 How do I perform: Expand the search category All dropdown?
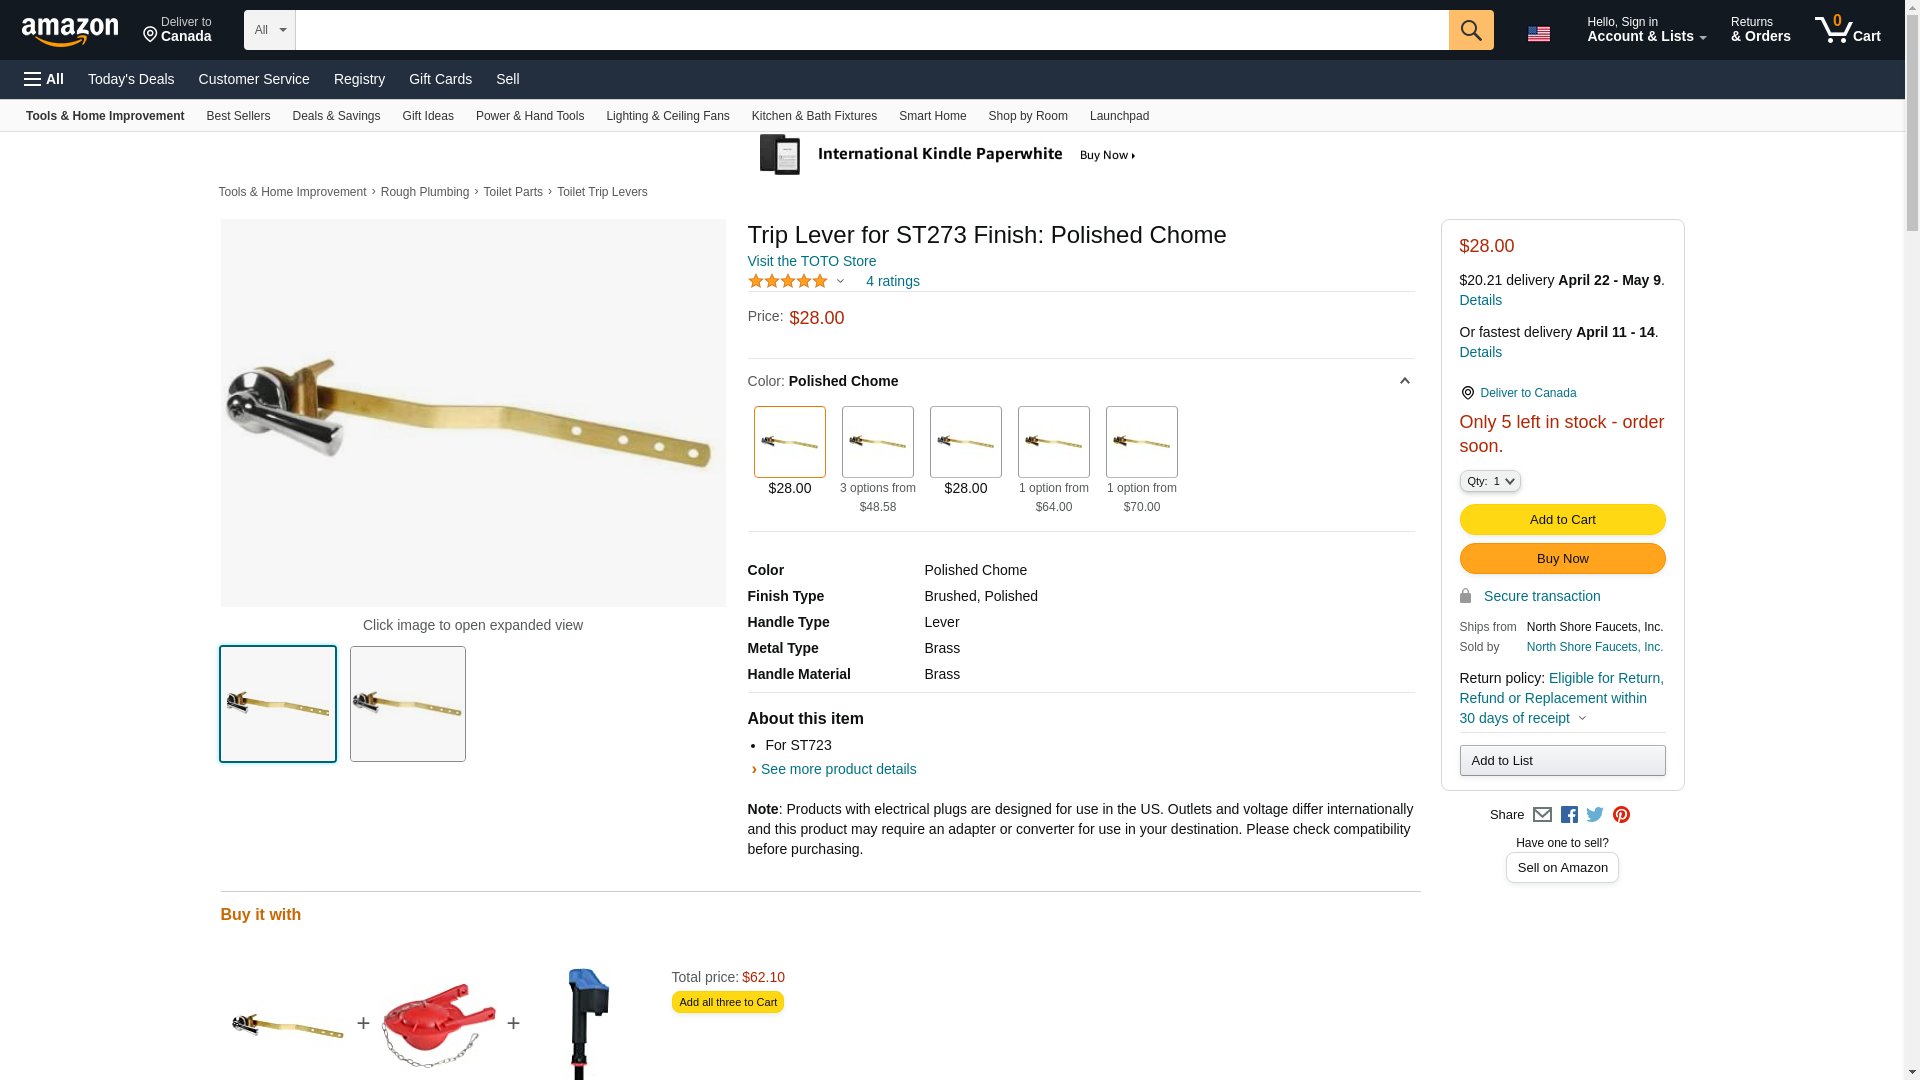[x=269, y=30]
